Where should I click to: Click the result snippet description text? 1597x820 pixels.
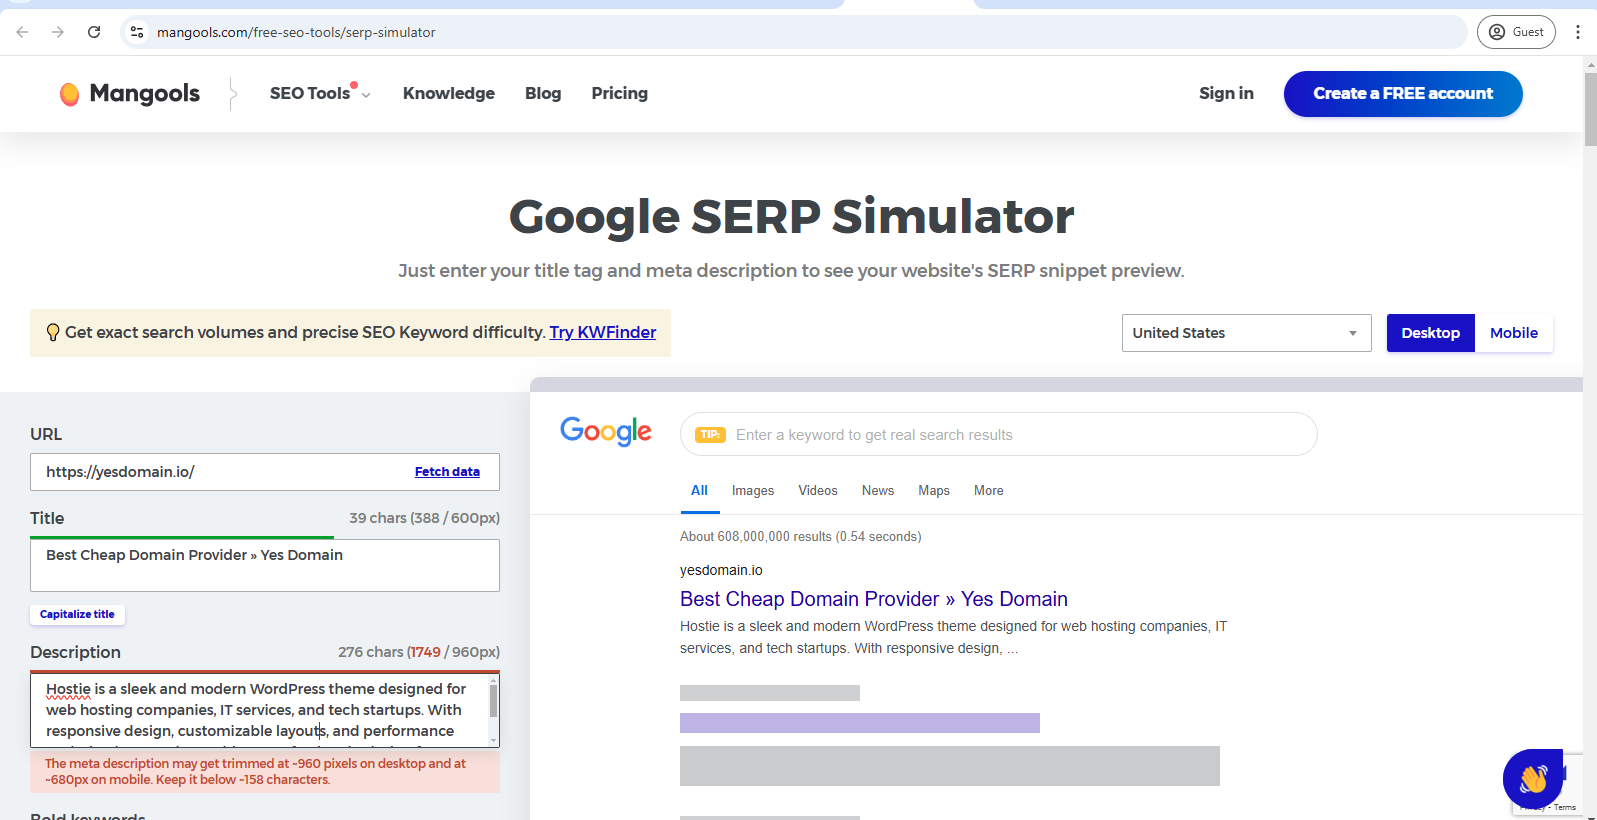tap(953, 637)
